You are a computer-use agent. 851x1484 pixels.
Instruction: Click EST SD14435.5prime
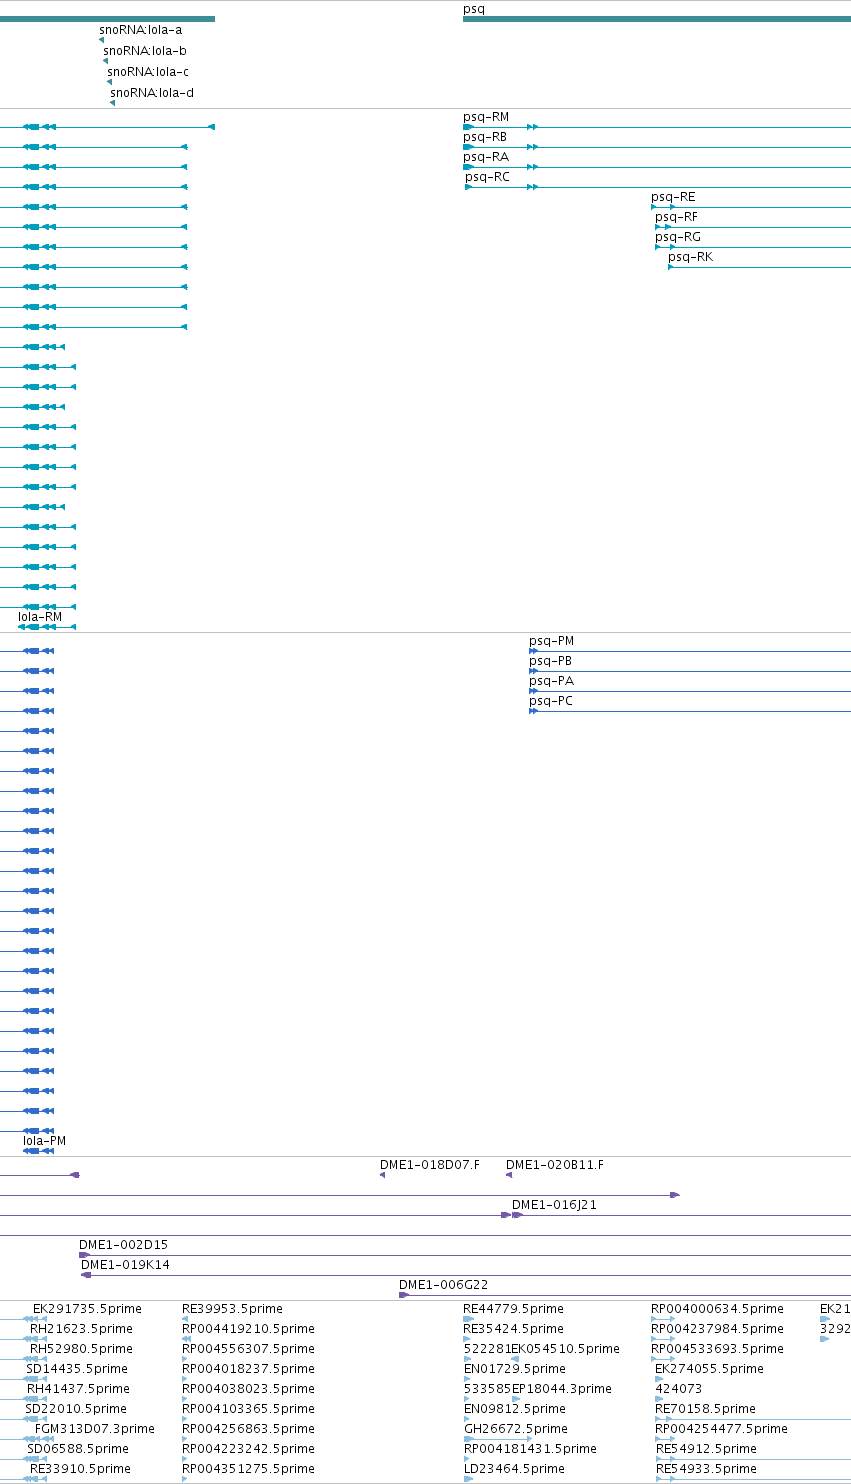point(77,1369)
